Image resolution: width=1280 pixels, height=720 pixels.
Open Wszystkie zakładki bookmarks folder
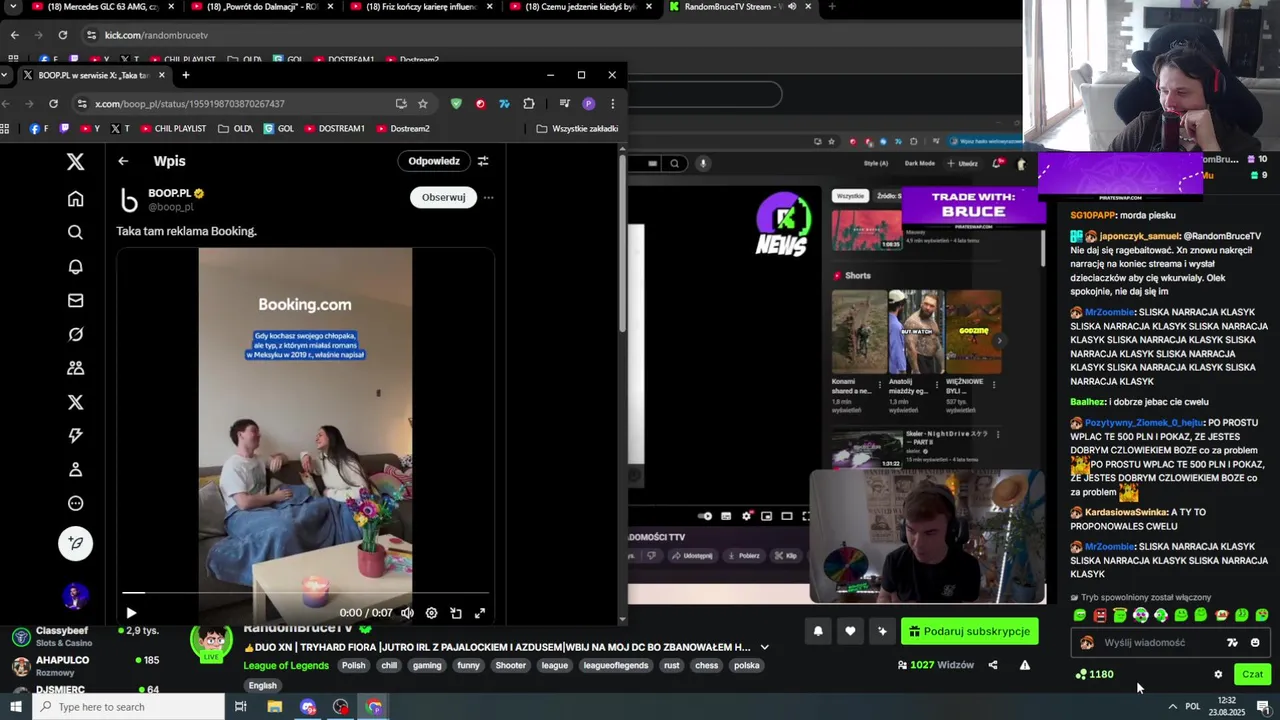[x=577, y=128]
